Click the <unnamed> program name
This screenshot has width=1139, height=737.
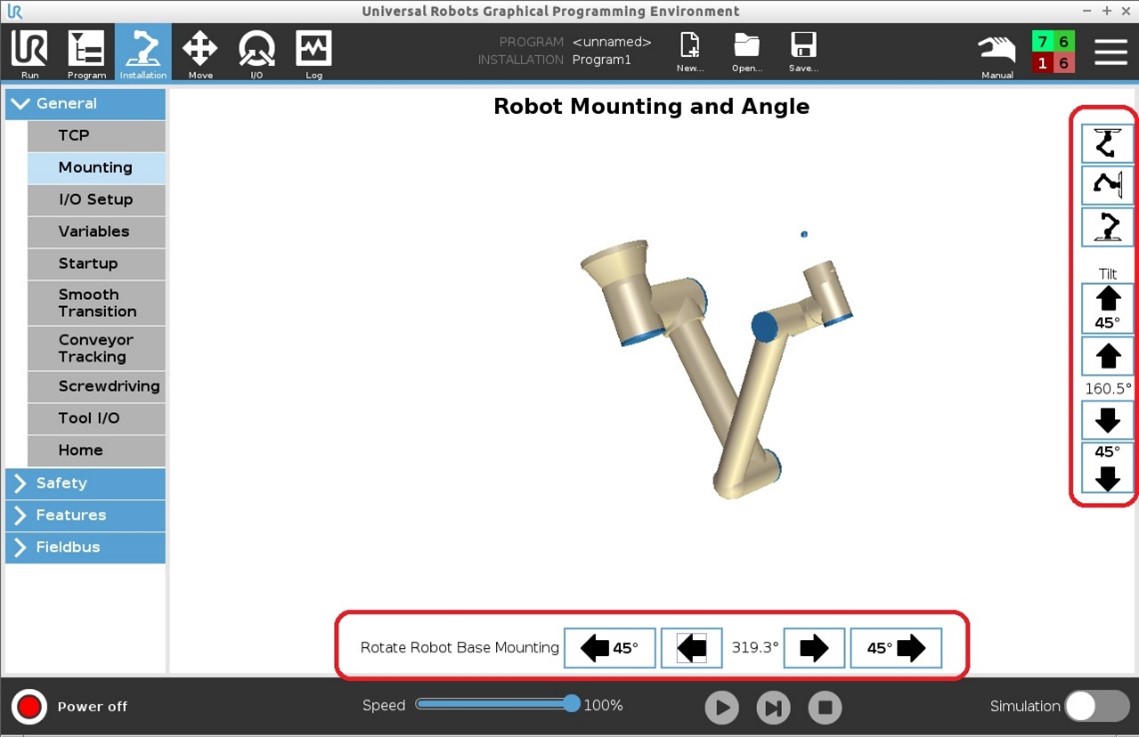(612, 42)
